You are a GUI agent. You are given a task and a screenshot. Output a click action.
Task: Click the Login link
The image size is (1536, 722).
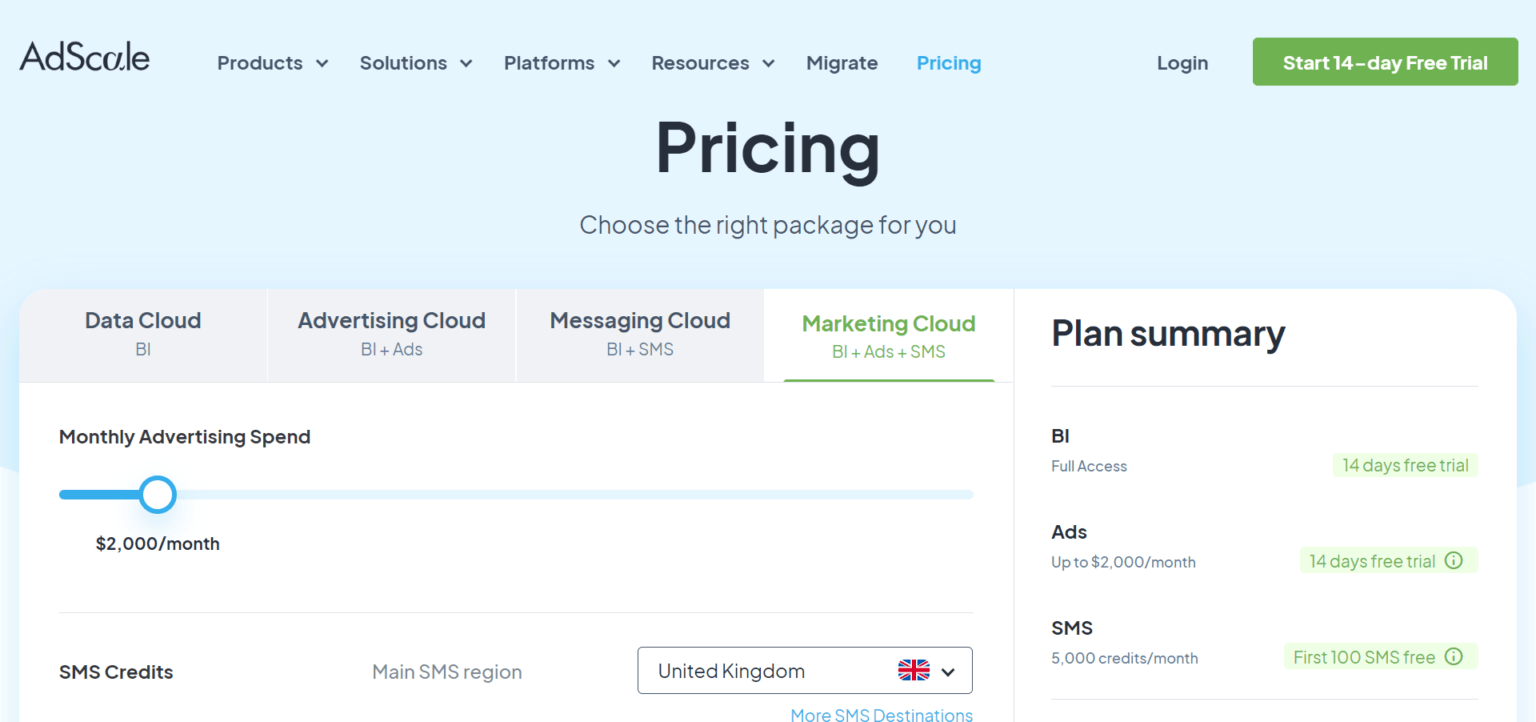1182,62
